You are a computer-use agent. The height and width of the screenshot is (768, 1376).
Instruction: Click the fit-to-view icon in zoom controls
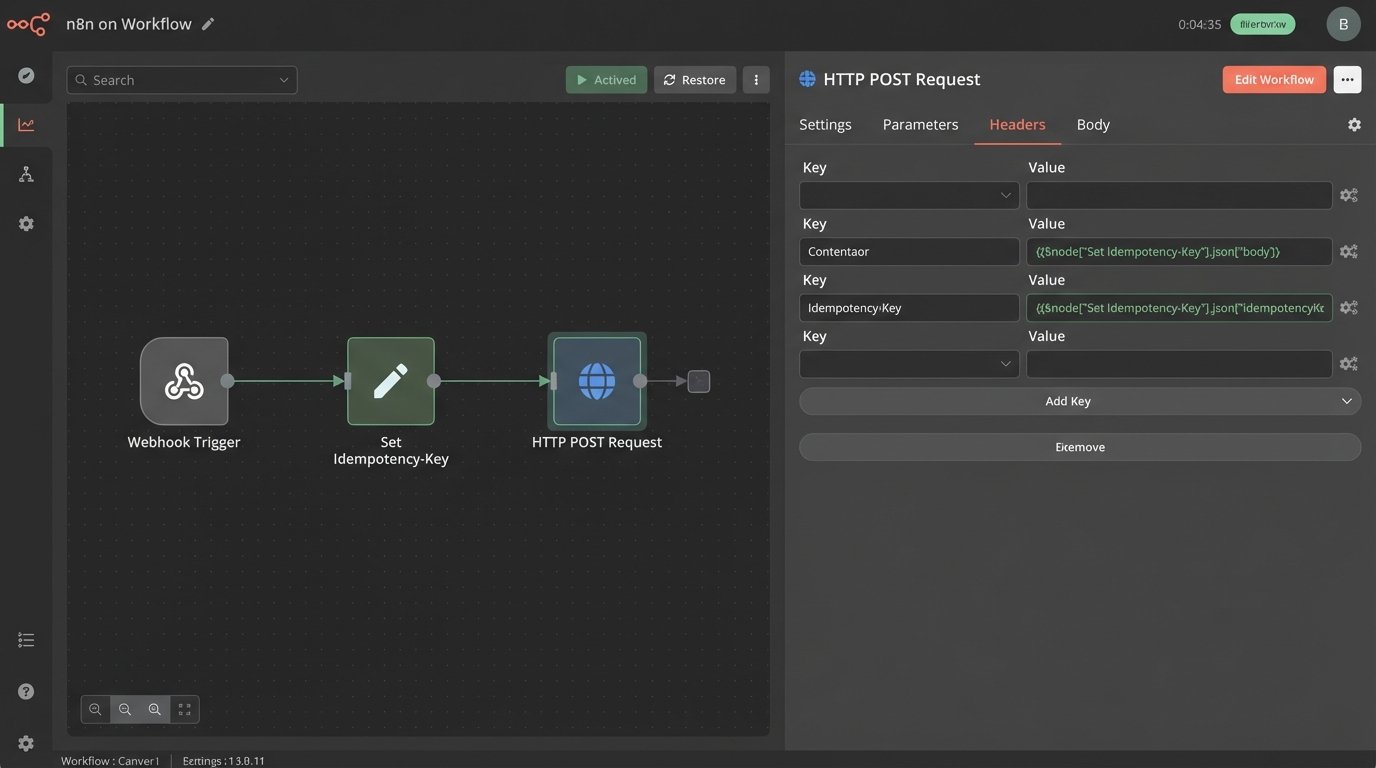[184, 709]
